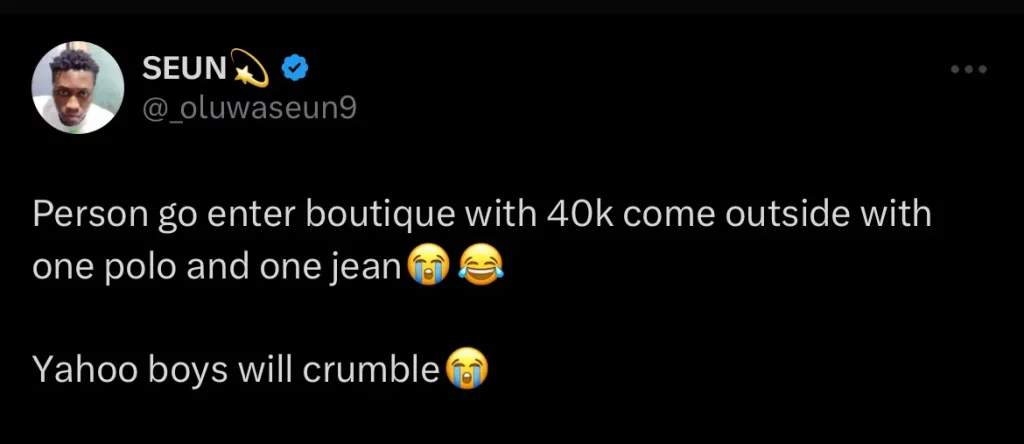This screenshot has width=1024, height=444.
Task: Open the three-dot more options menu
Action: point(968,69)
